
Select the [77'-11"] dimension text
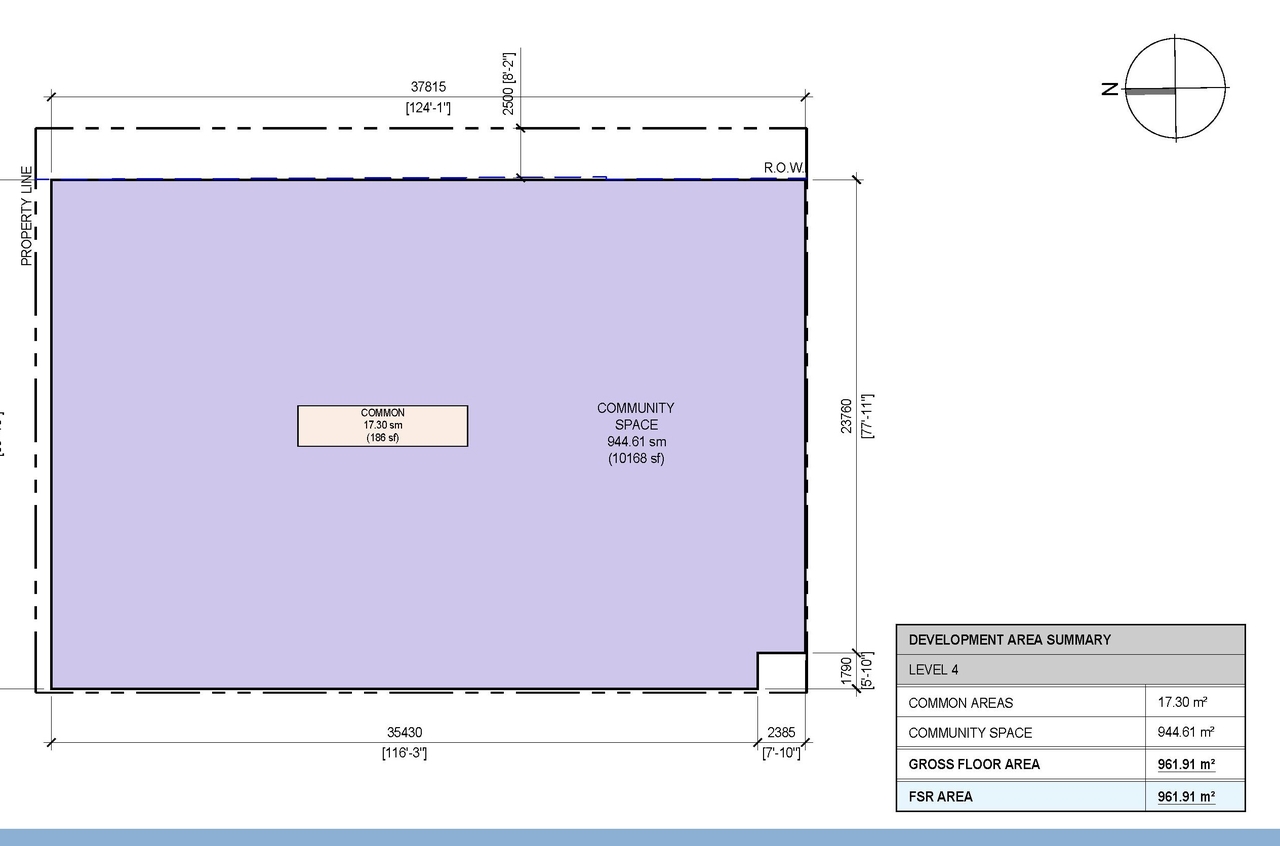click(x=866, y=416)
